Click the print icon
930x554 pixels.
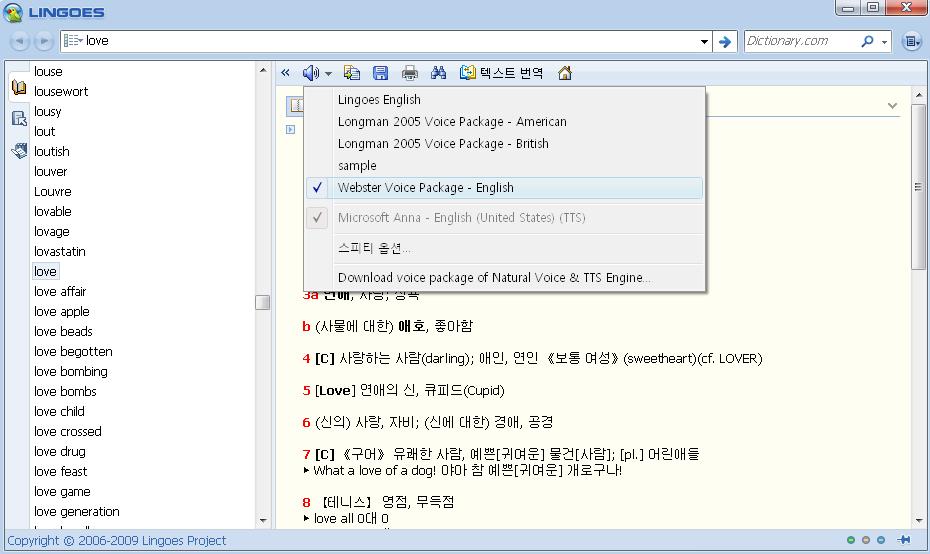[x=409, y=73]
